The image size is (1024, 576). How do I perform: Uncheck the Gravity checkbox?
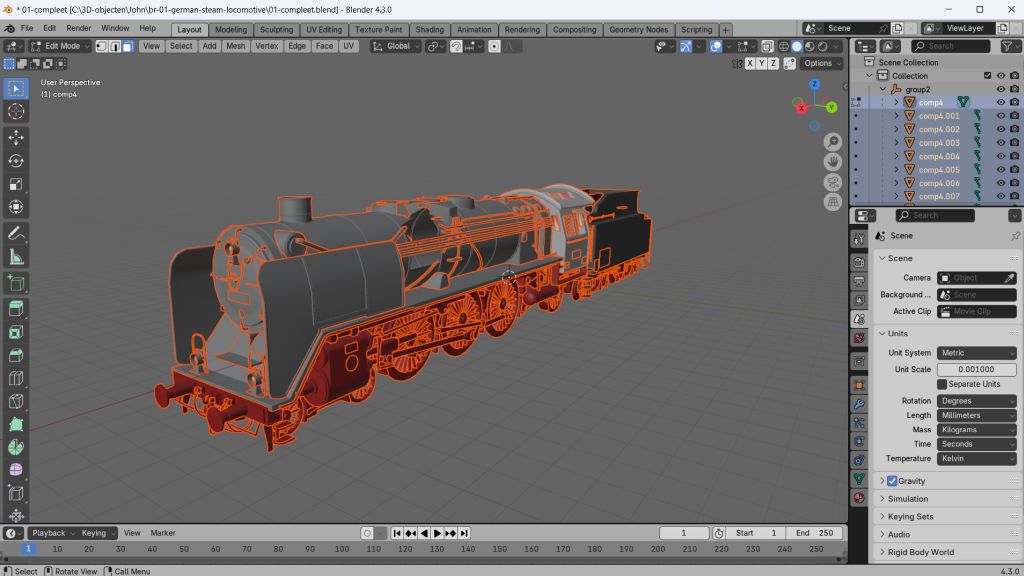[x=892, y=481]
